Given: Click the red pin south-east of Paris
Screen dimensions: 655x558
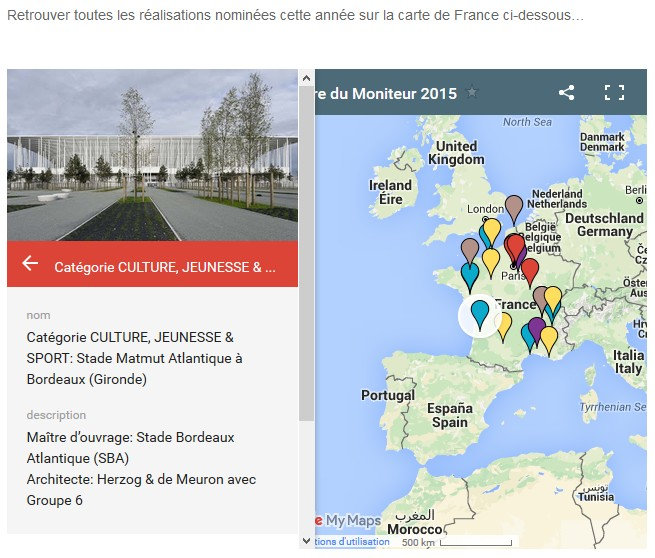Looking at the screenshot, I should [530, 272].
